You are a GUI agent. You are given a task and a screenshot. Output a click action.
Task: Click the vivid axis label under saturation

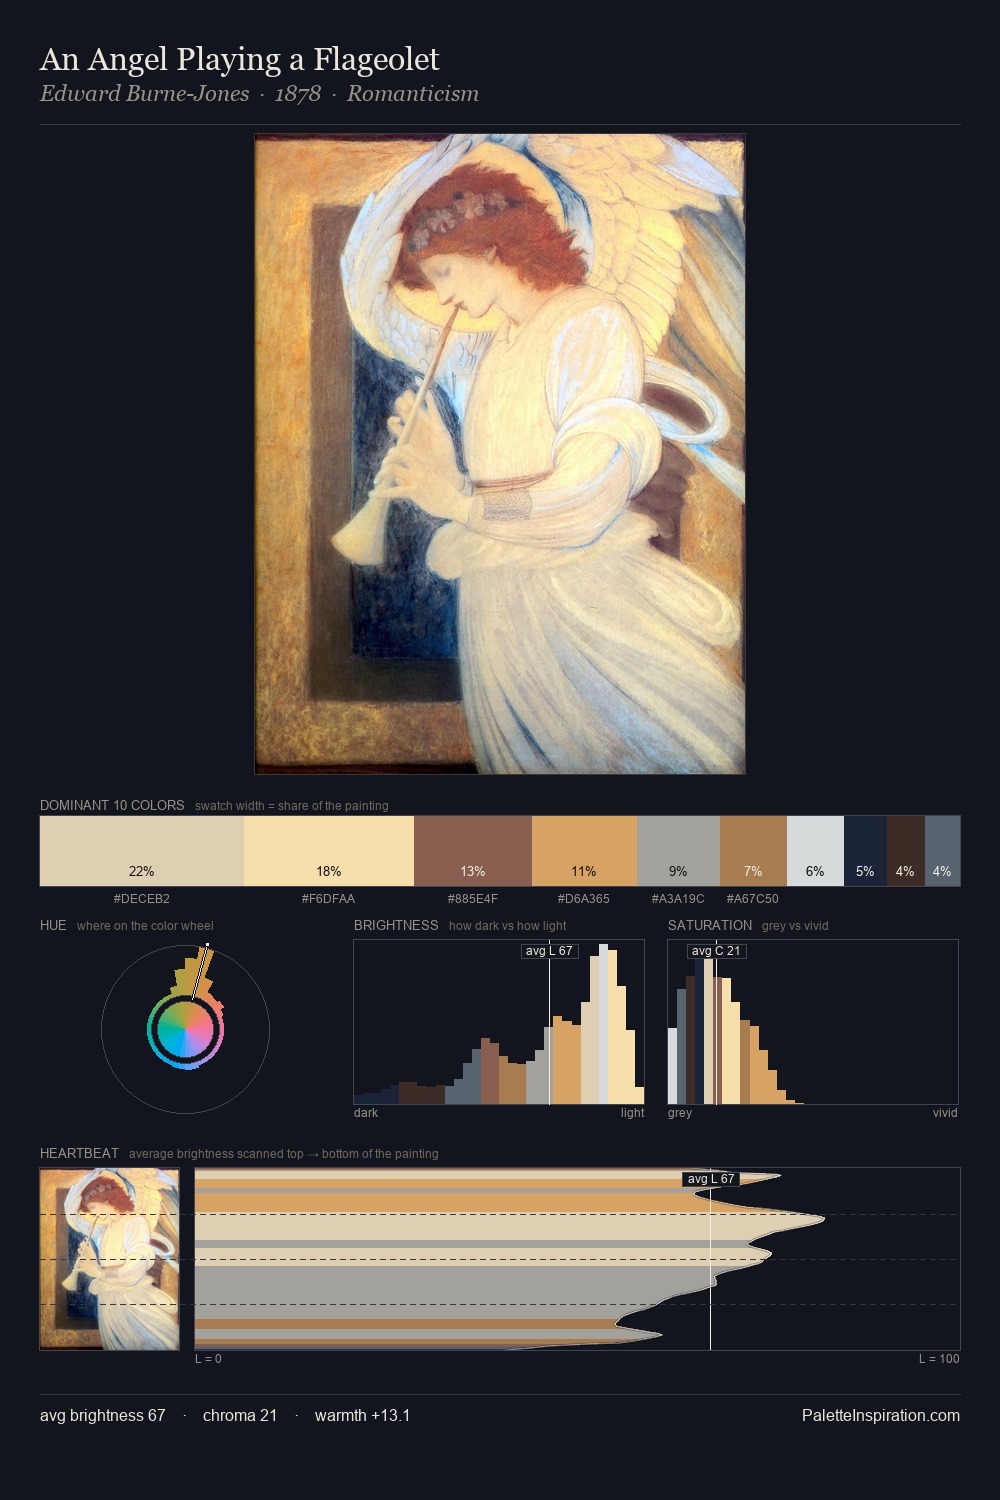[x=945, y=1113]
